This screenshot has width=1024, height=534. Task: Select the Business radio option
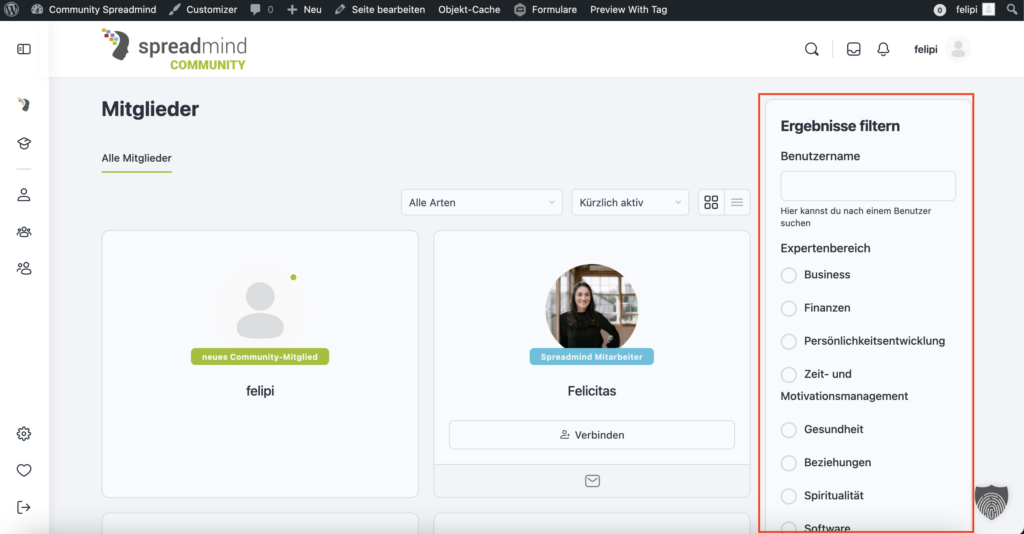789,275
